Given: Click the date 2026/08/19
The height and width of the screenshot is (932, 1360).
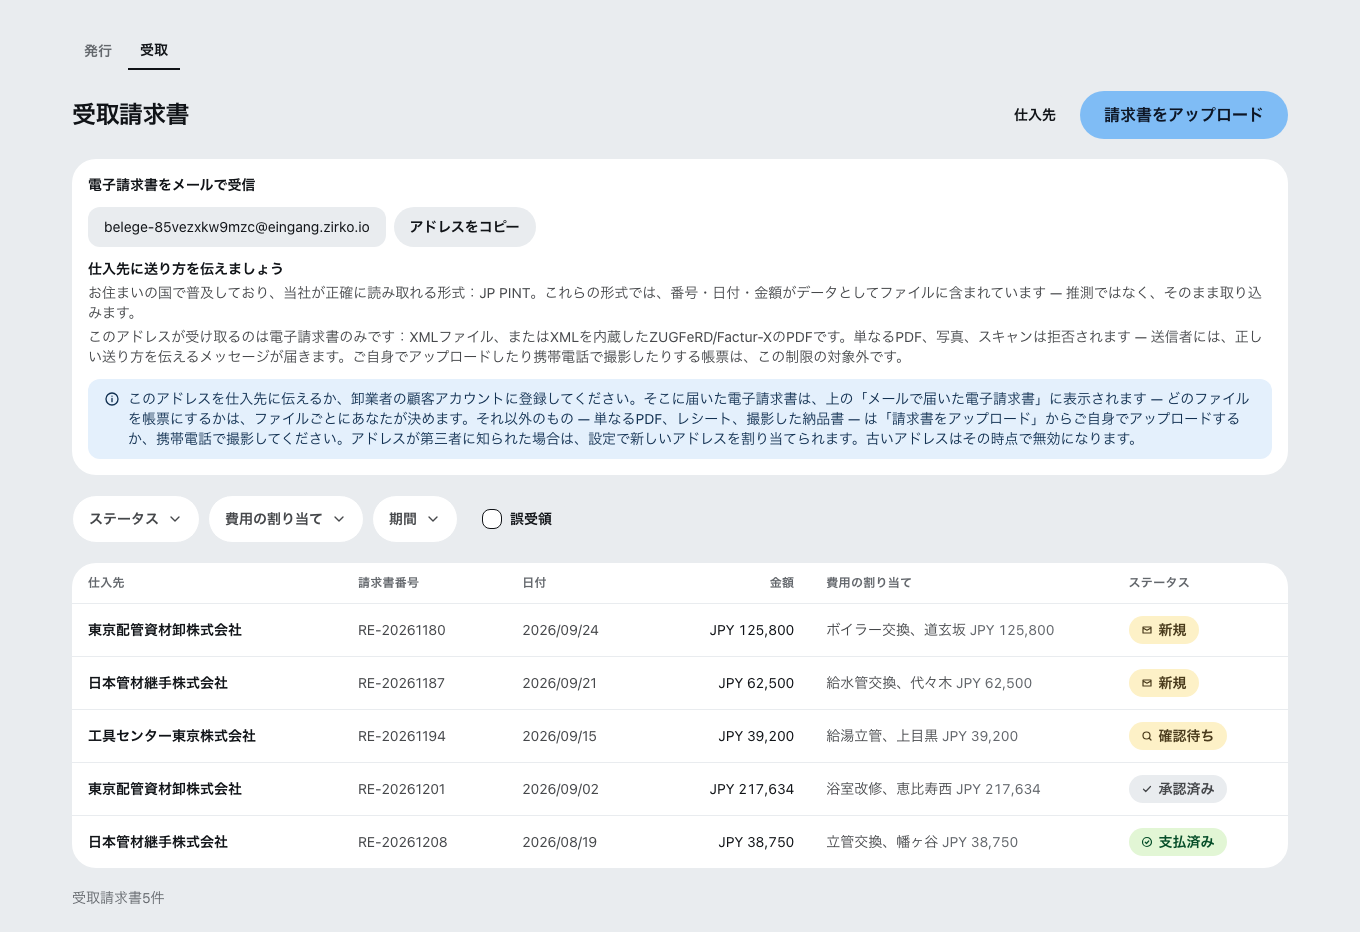Looking at the screenshot, I should pyautogui.click(x=559, y=842).
